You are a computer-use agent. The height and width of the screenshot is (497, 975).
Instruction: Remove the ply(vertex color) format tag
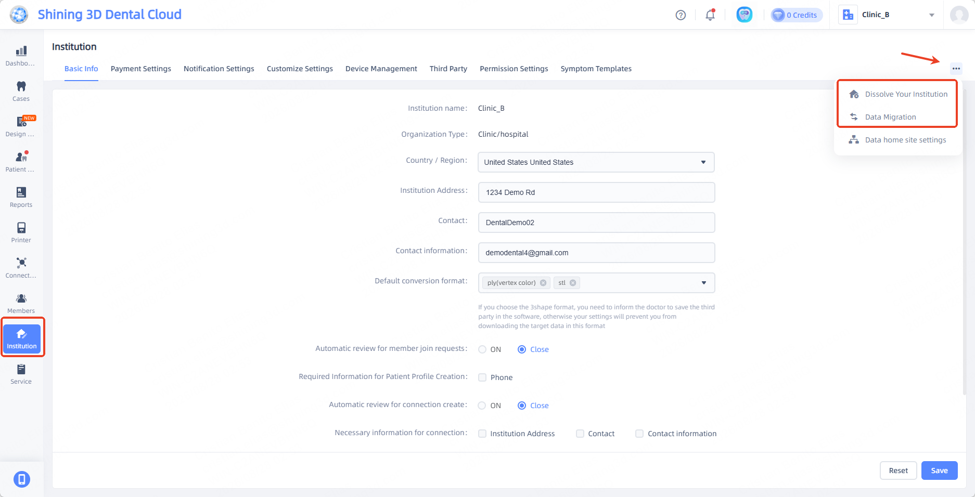coord(543,282)
